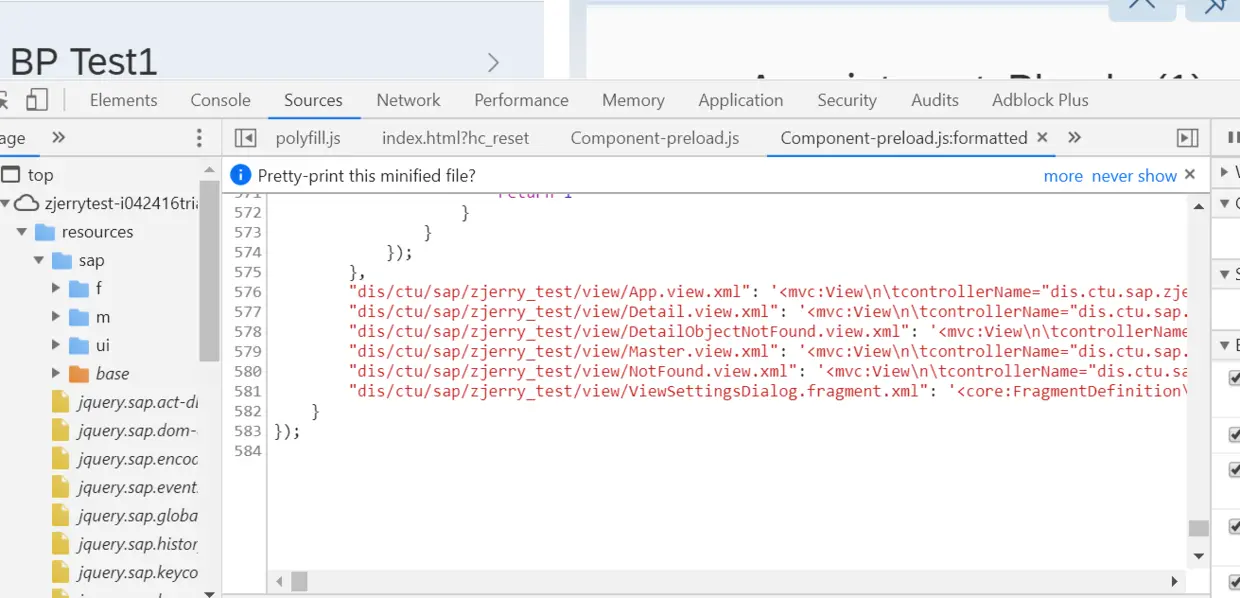Toggle the device toolbar icon
The image size is (1240, 598).
(x=37, y=100)
